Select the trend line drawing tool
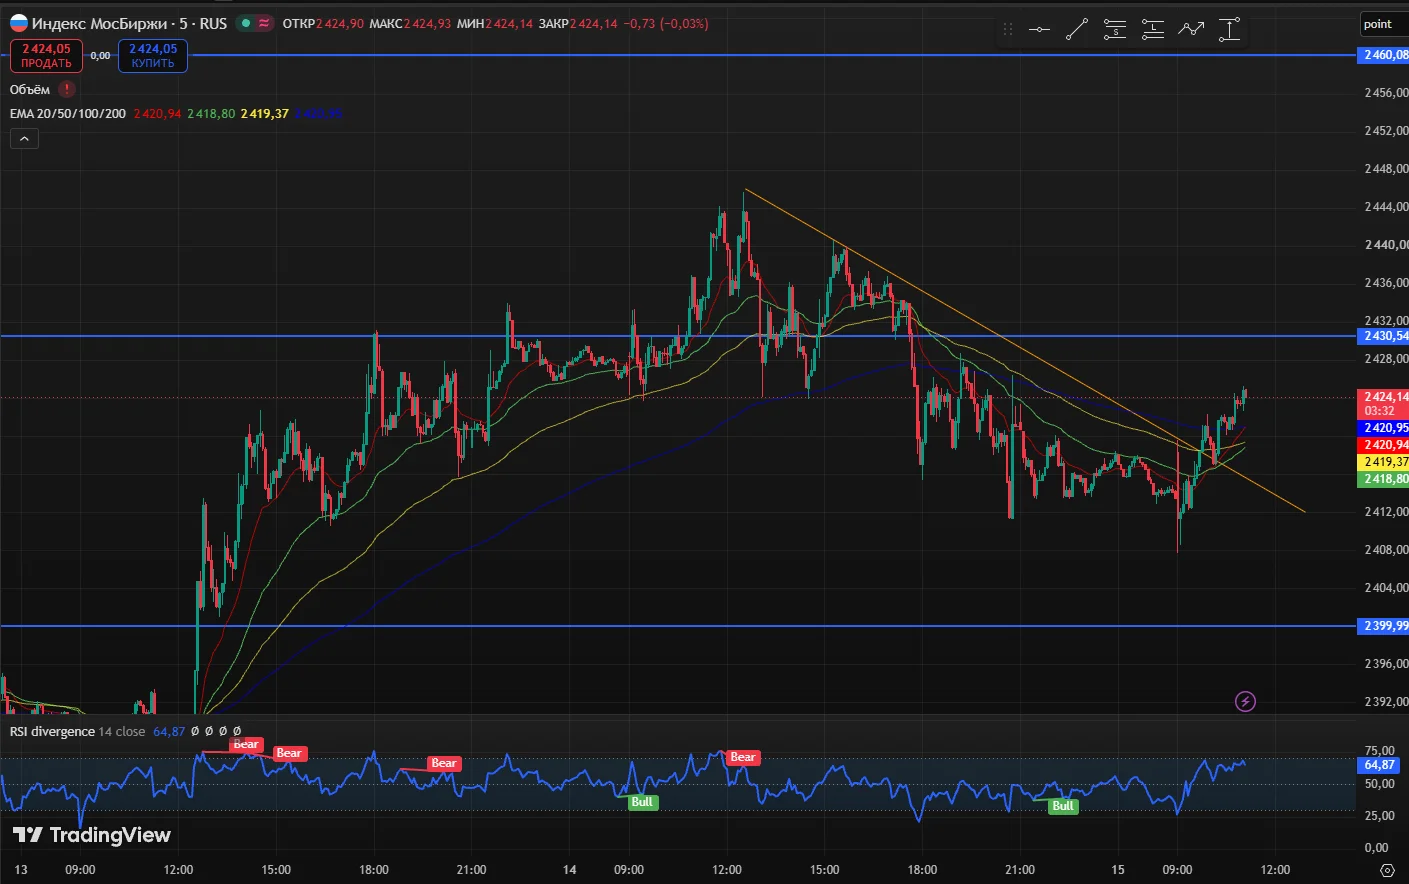The height and width of the screenshot is (884, 1409). pos(1077,30)
